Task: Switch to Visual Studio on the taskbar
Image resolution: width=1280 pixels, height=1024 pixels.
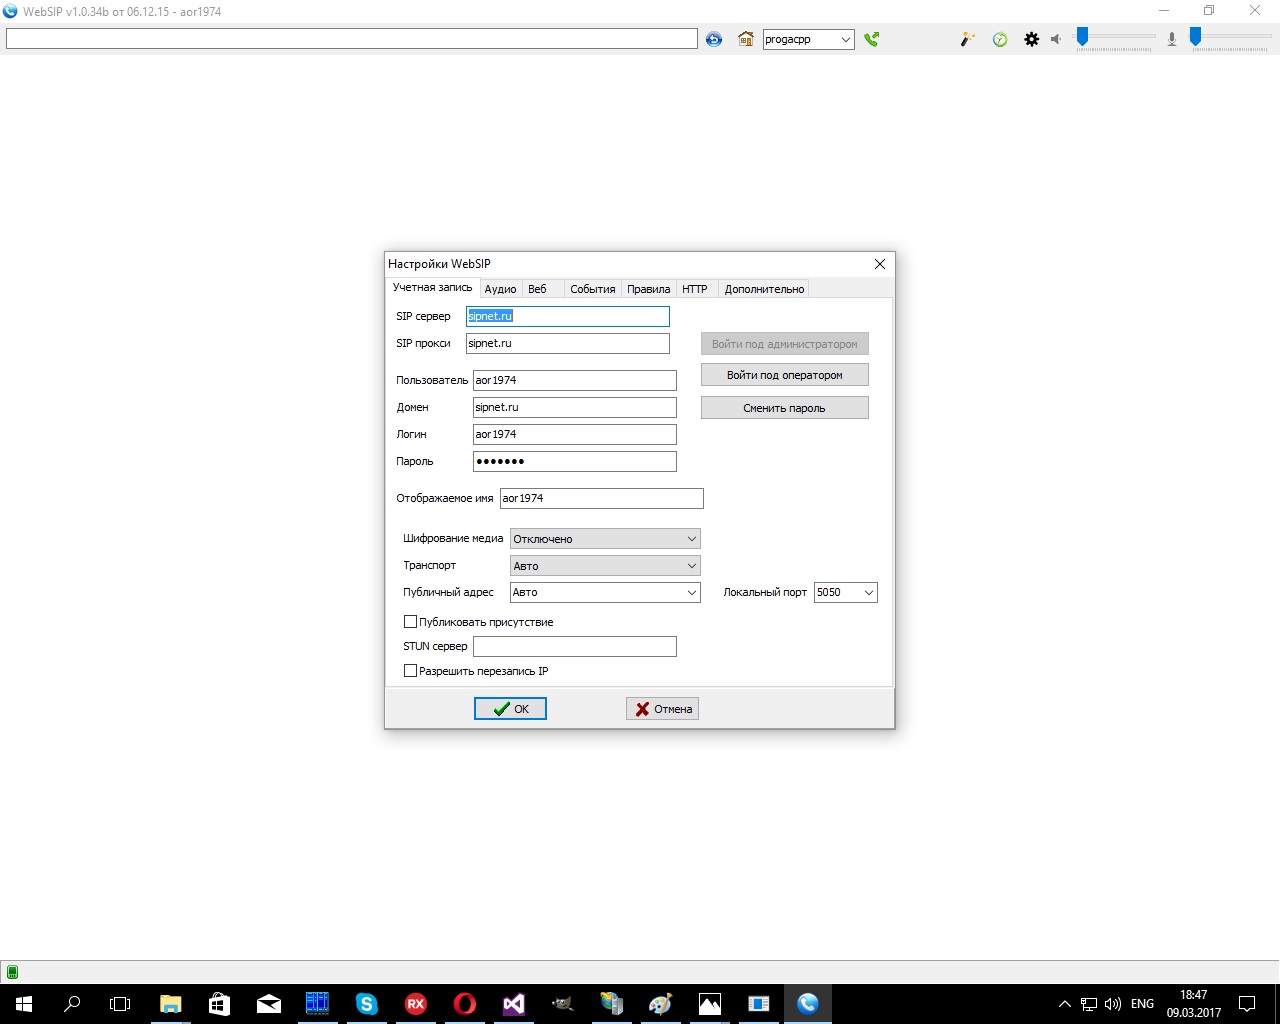Action: (x=513, y=1004)
